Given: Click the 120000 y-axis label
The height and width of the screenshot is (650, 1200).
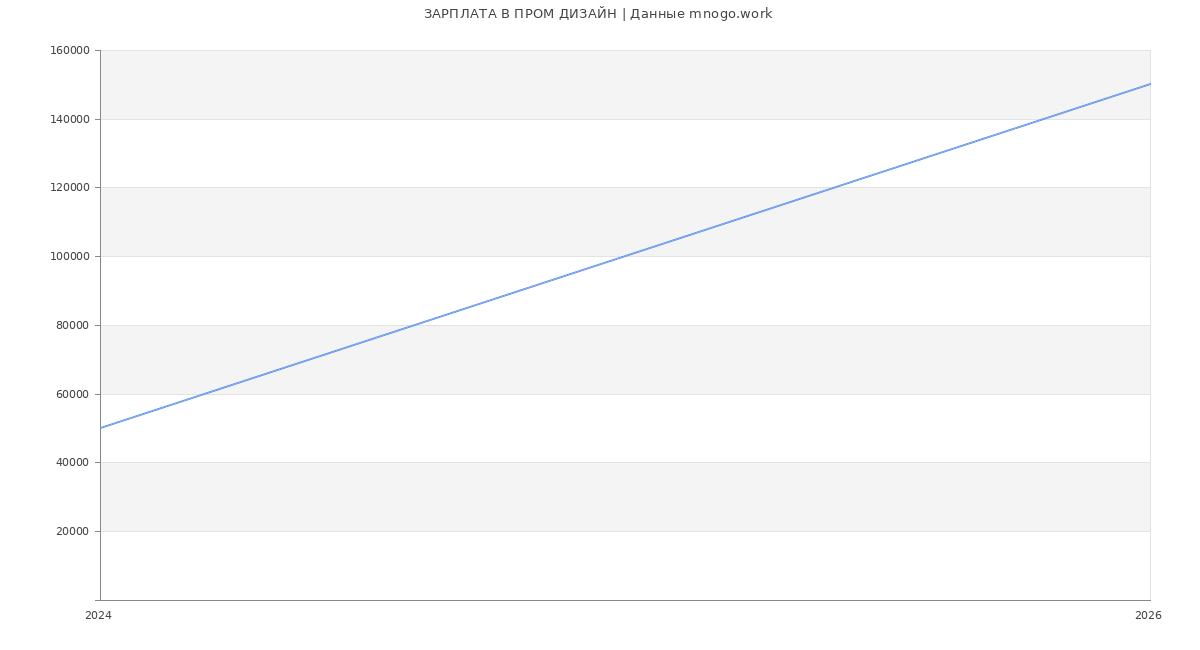Looking at the screenshot, I should coord(70,188).
